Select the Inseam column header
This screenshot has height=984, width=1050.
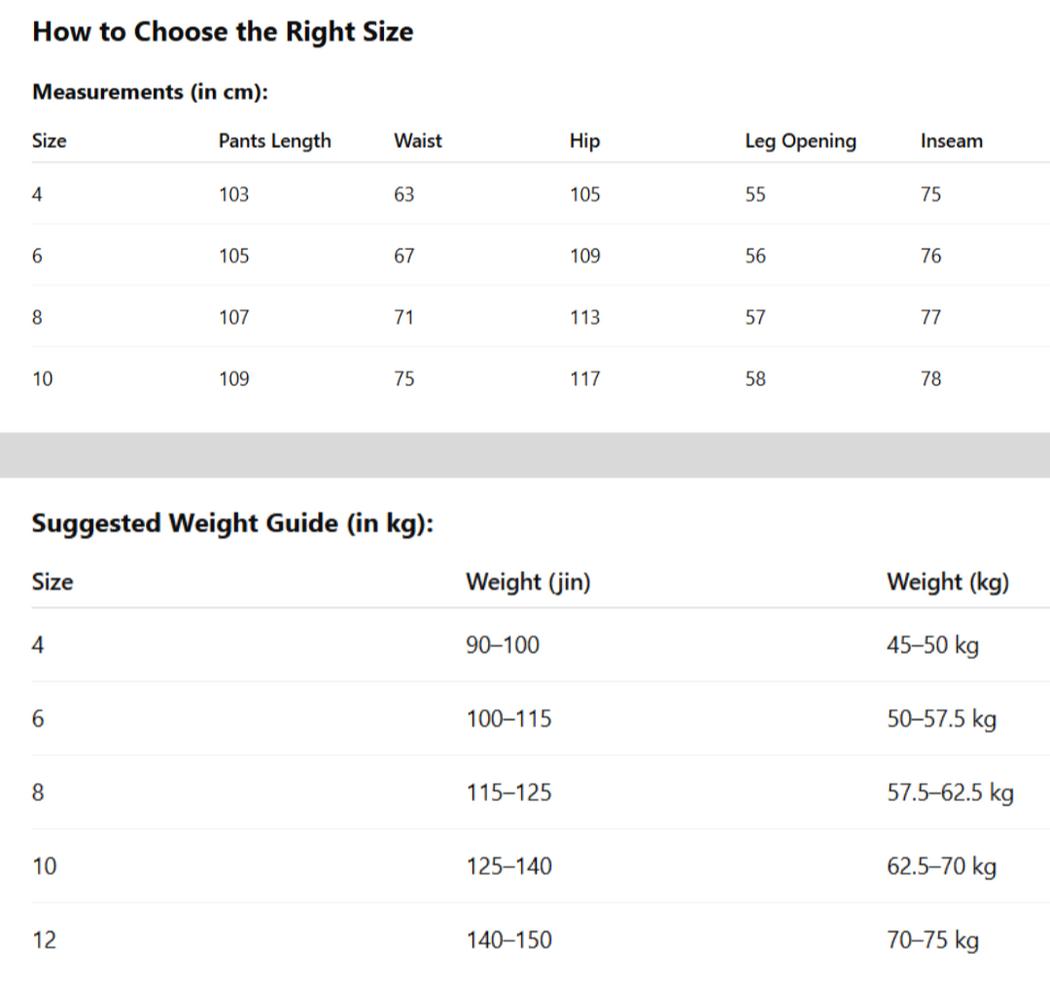pyautogui.click(x=951, y=141)
